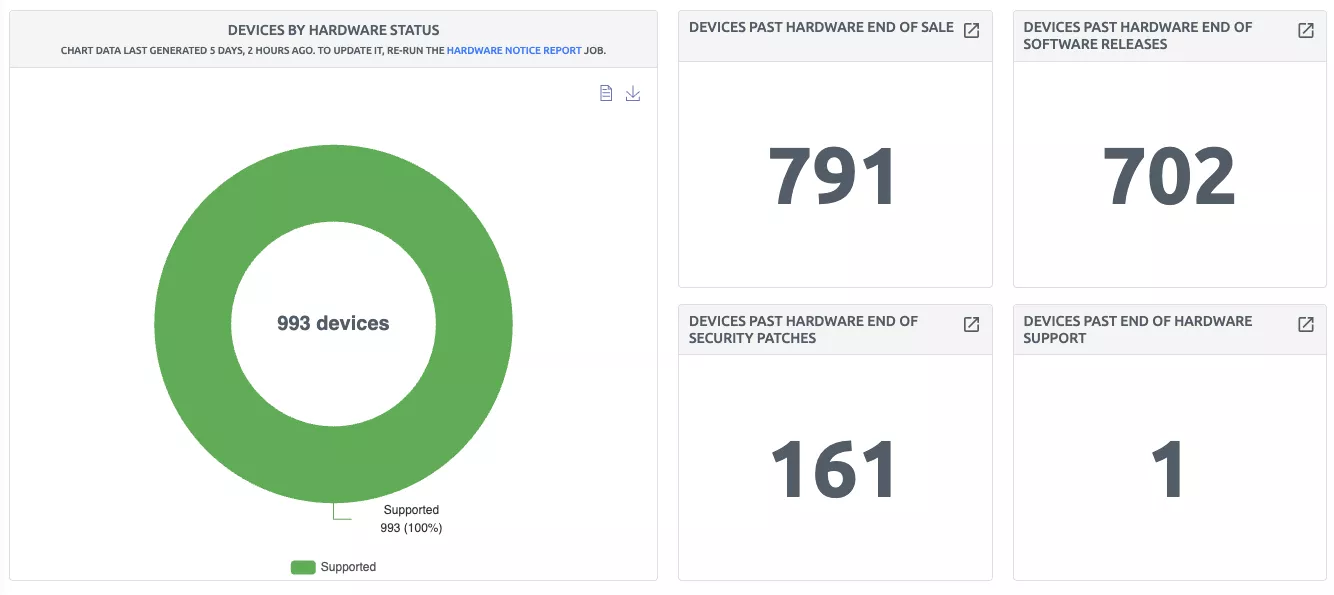1334x595 pixels.
Task: Click the 702 software releases count
Action: (x=1168, y=177)
